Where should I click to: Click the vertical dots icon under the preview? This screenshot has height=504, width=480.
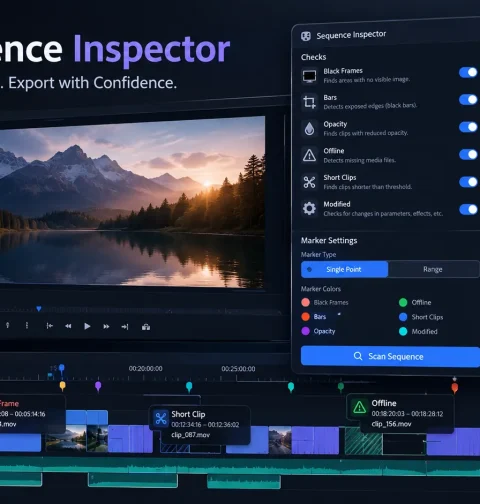(27, 325)
